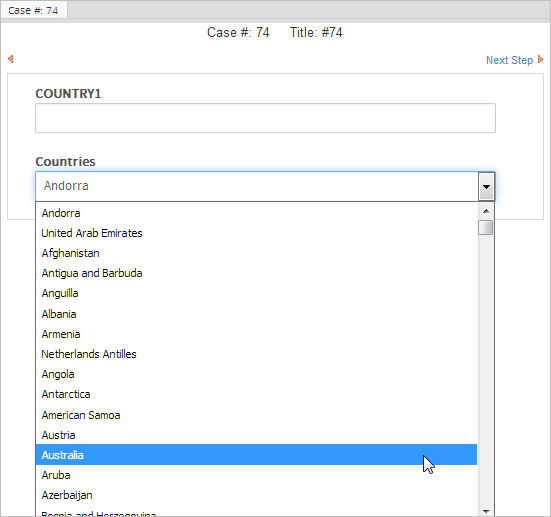Screen dimensions: 551x517
Task: Click the scrollbar up arrow in list
Action: (x=486, y=211)
